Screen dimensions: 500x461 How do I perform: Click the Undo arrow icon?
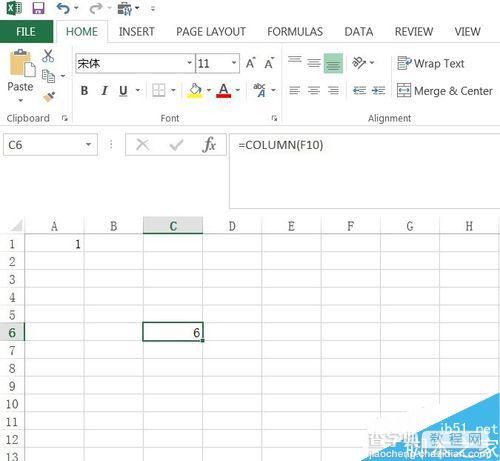point(63,8)
